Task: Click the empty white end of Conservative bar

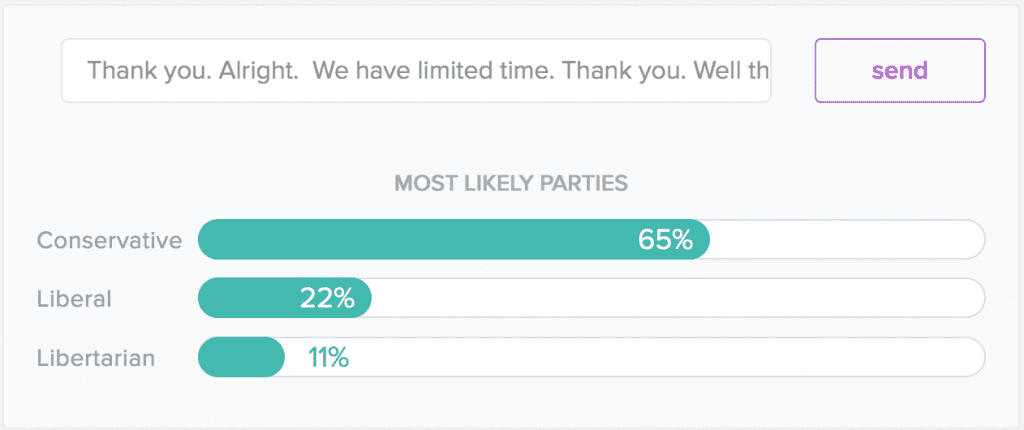Action: 850,240
